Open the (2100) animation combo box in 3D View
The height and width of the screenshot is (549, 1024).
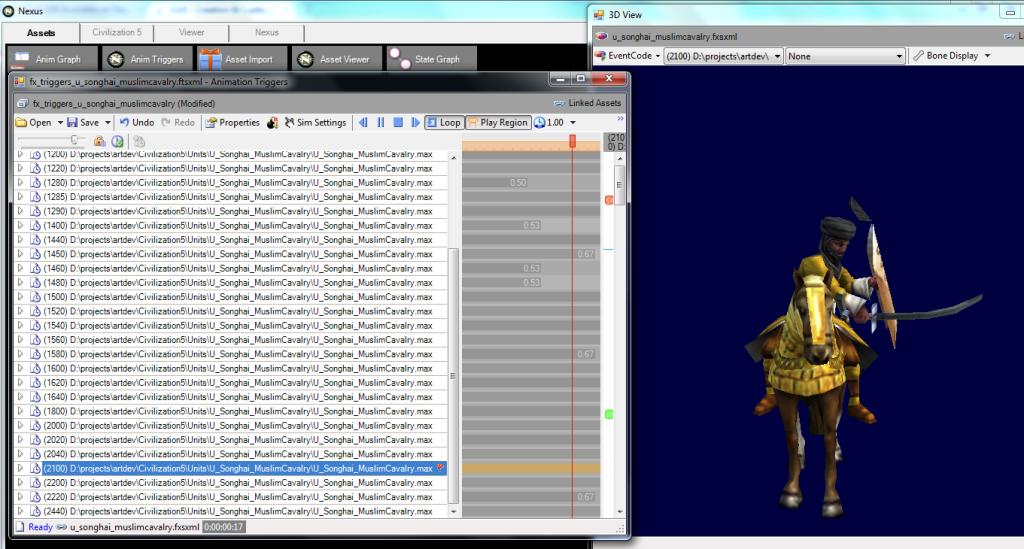tap(723, 56)
